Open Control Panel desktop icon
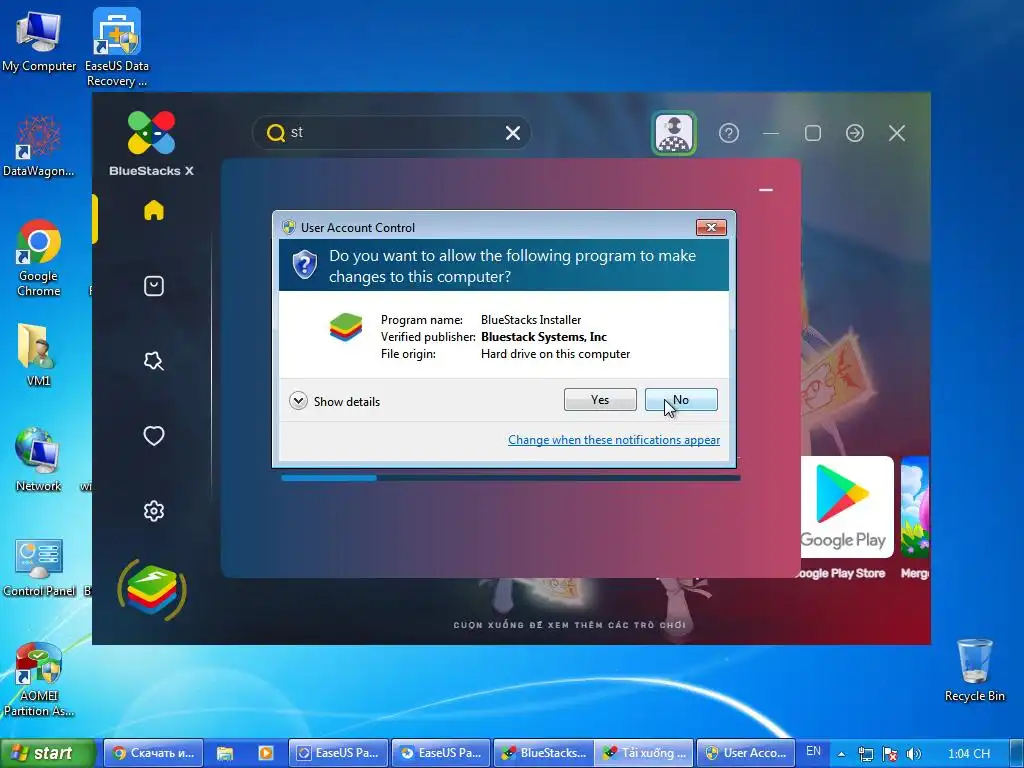Image resolution: width=1024 pixels, height=768 pixels. click(x=39, y=568)
